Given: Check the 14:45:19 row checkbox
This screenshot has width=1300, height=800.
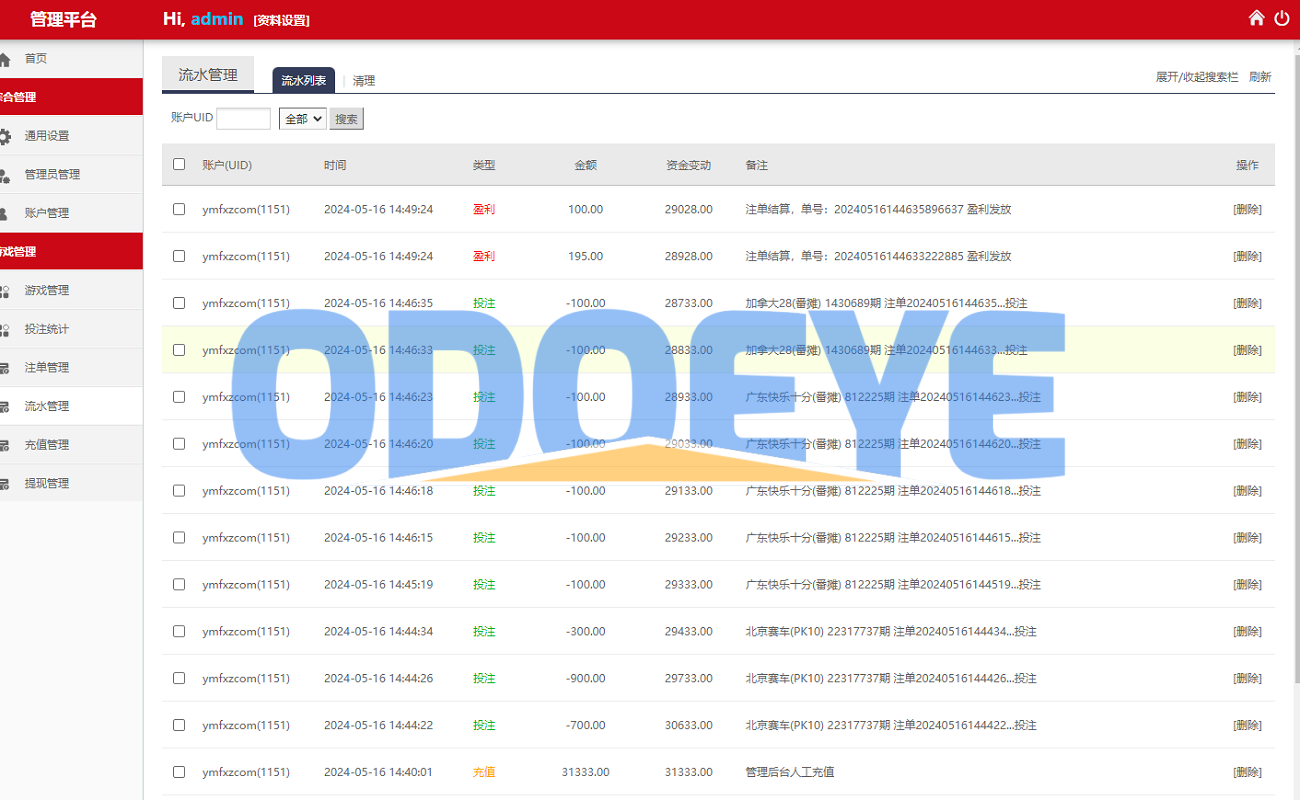Looking at the screenshot, I should pyautogui.click(x=179, y=585).
